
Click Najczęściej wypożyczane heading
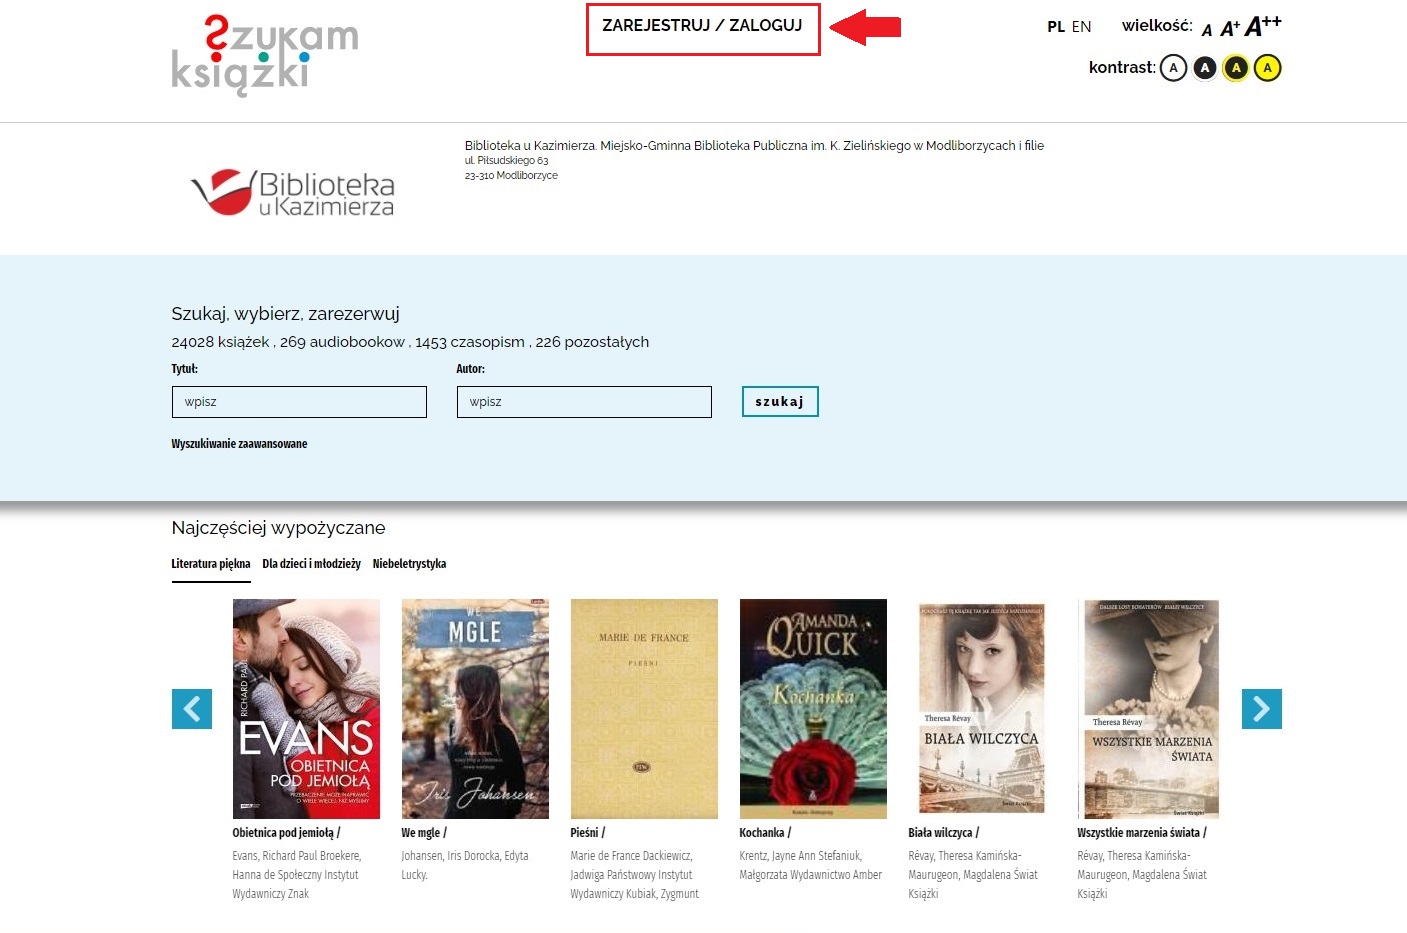click(x=278, y=528)
